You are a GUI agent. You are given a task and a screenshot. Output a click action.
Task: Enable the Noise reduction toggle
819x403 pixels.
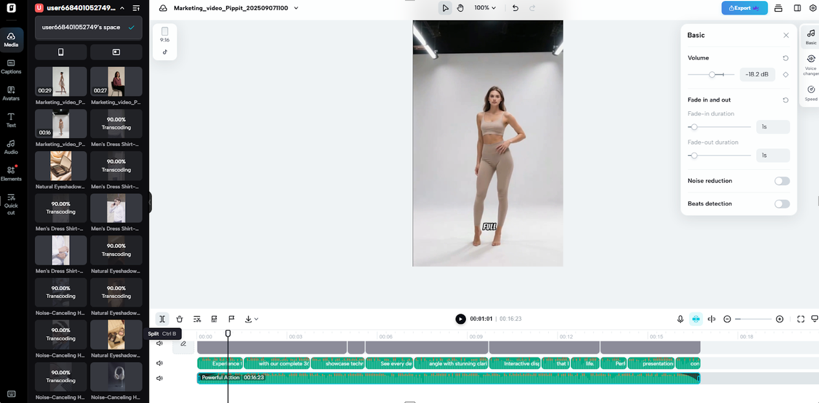pyautogui.click(x=781, y=181)
